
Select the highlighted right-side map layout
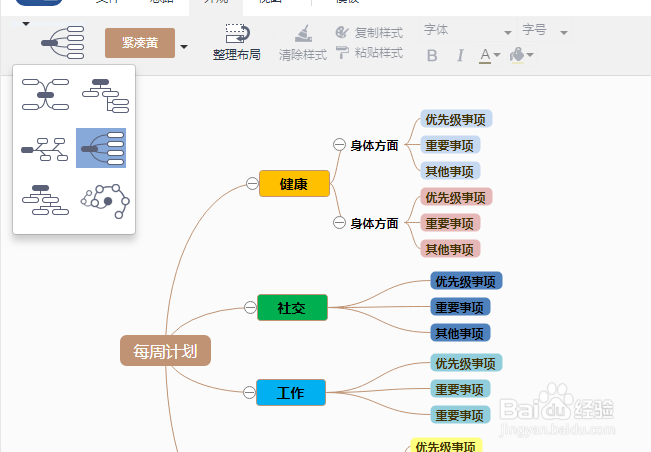tap(101, 148)
